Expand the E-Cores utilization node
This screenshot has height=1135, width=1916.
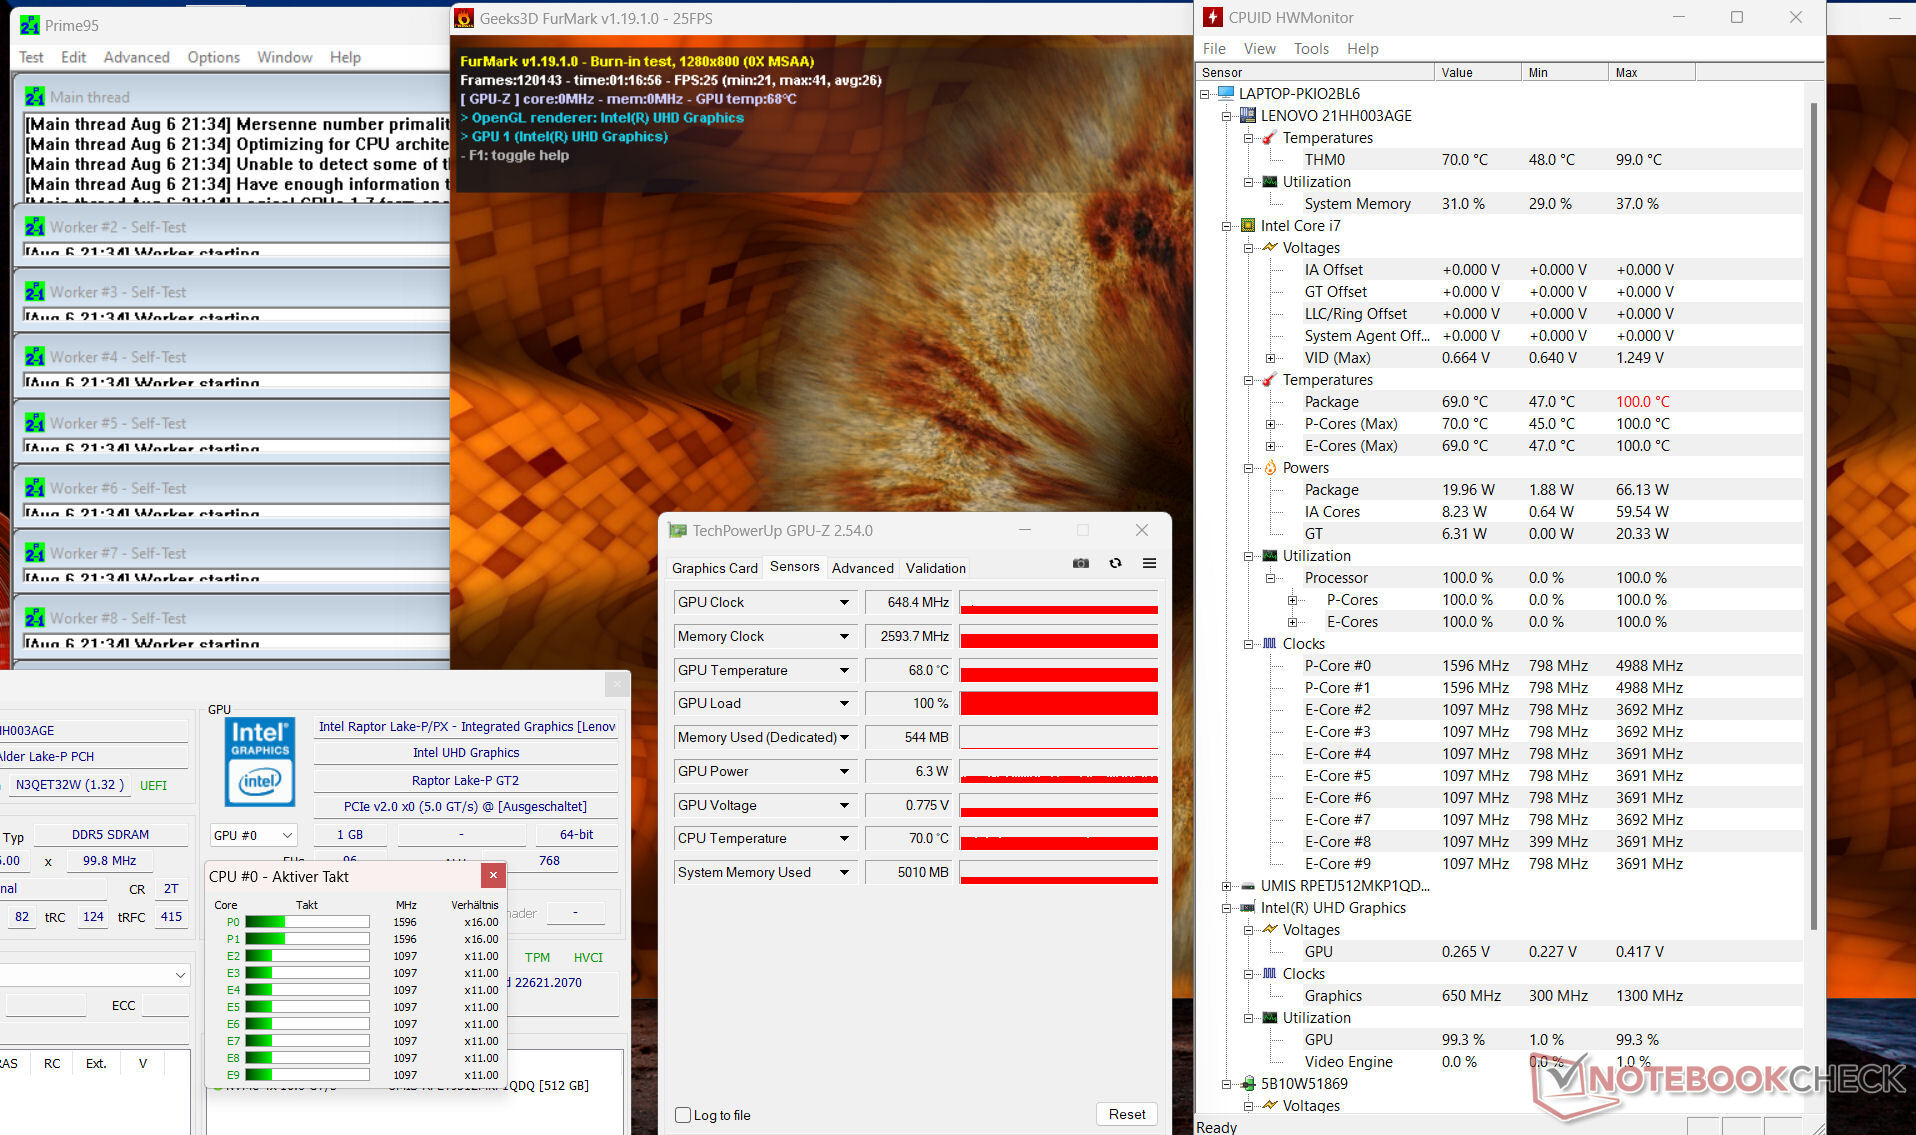tap(1292, 622)
